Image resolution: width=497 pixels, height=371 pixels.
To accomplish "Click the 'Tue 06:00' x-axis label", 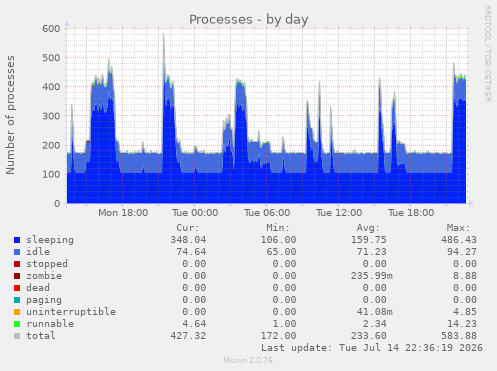I will [x=267, y=213].
